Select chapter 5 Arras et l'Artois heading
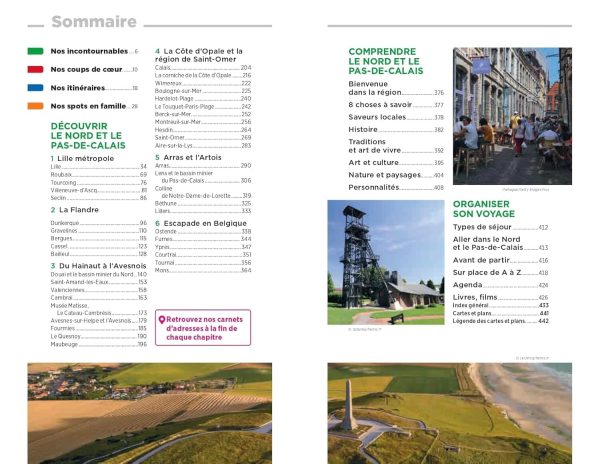The width and height of the screenshot is (600, 464). click(188, 157)
